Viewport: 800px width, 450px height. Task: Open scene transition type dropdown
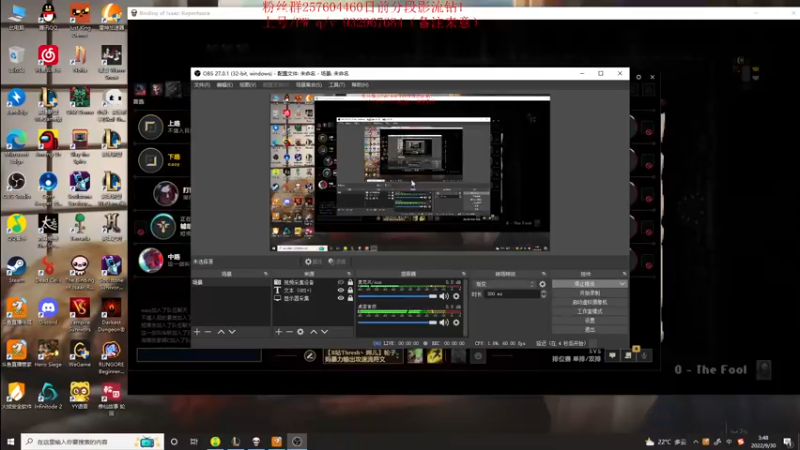pos(505,284)
